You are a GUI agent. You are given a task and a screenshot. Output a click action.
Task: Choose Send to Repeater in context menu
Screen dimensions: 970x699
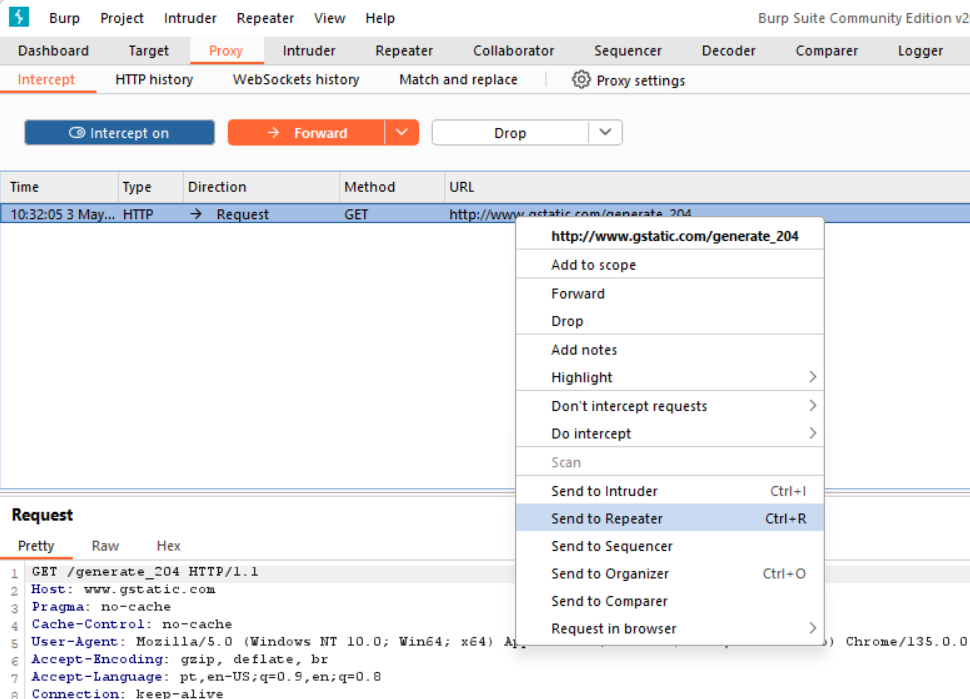tap(670, 518)
